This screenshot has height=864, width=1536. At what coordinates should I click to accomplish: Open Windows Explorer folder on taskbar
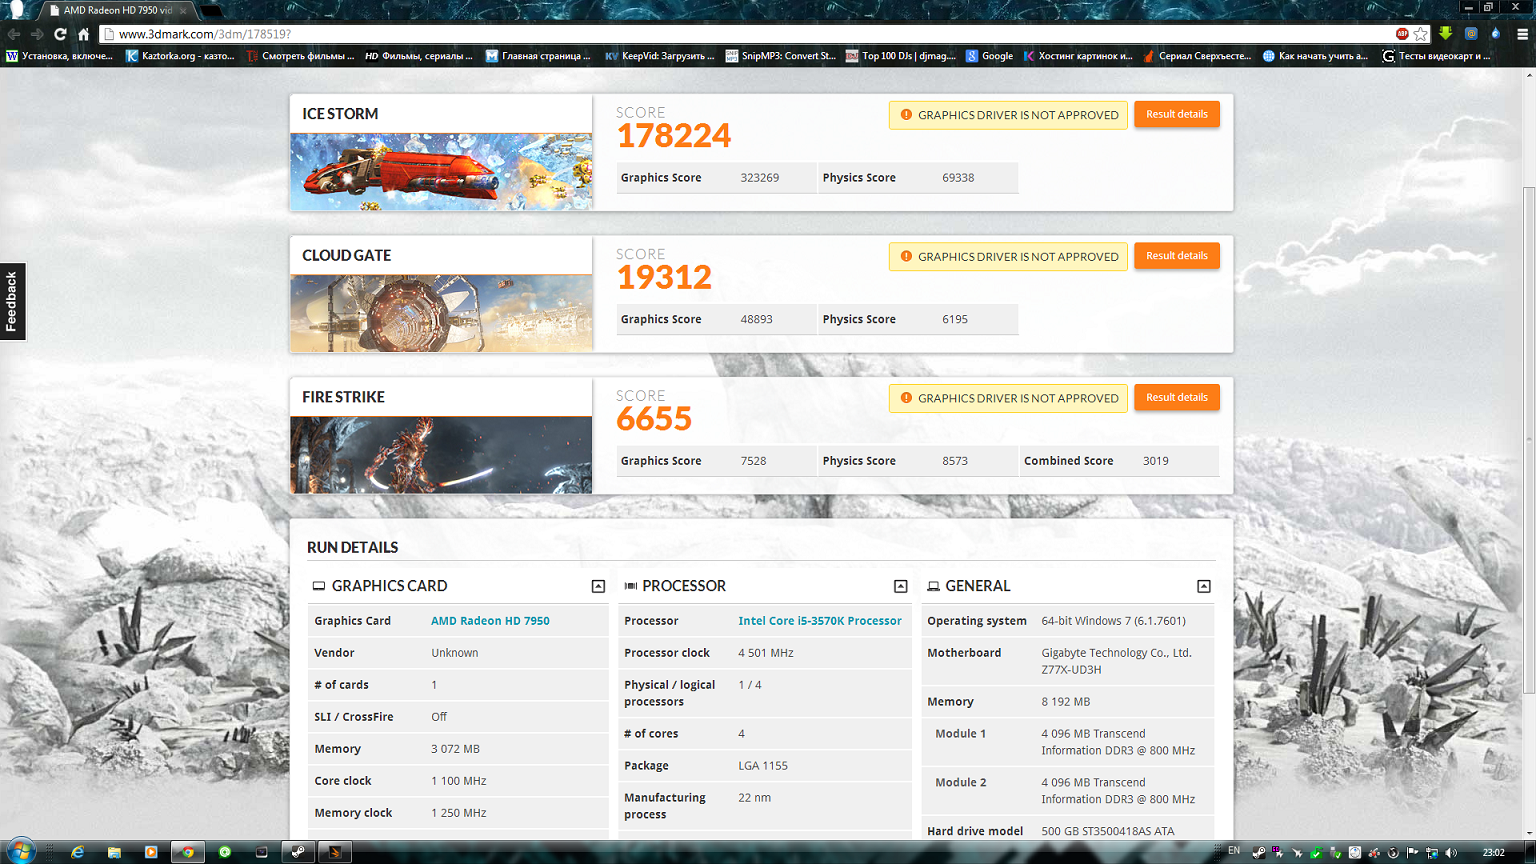[x=114, y=852]
